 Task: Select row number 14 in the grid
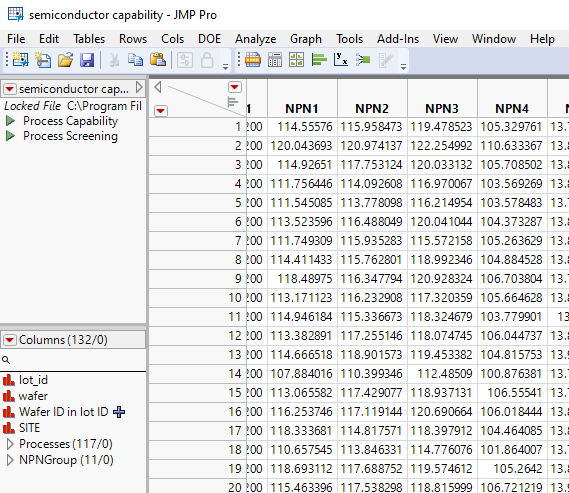click(x=197, y=374)
